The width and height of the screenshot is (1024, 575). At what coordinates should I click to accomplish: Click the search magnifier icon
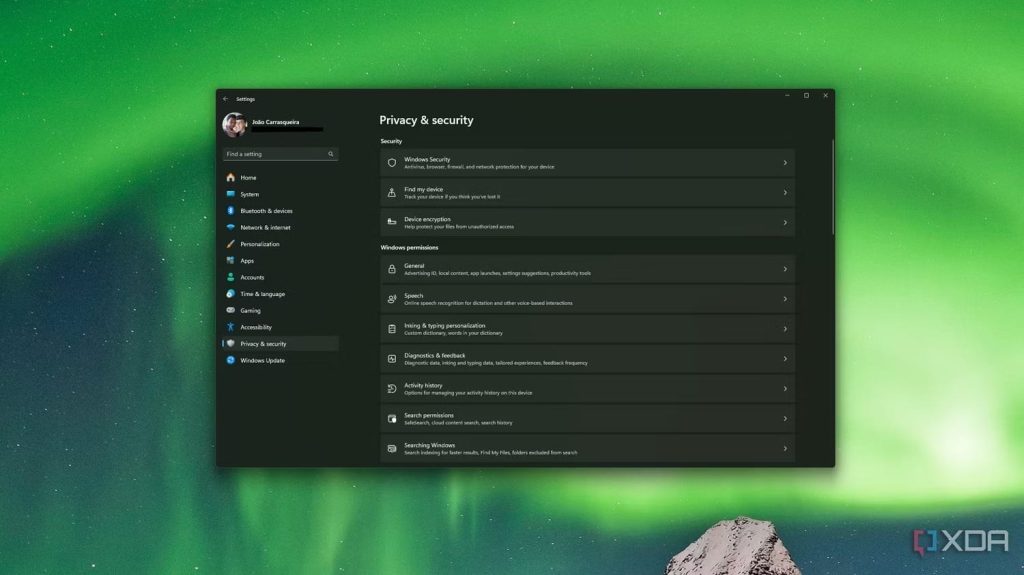point(331,154)
